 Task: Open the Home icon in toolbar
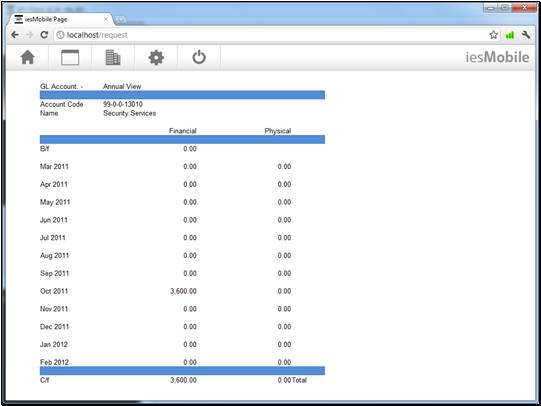coord(28,57)
